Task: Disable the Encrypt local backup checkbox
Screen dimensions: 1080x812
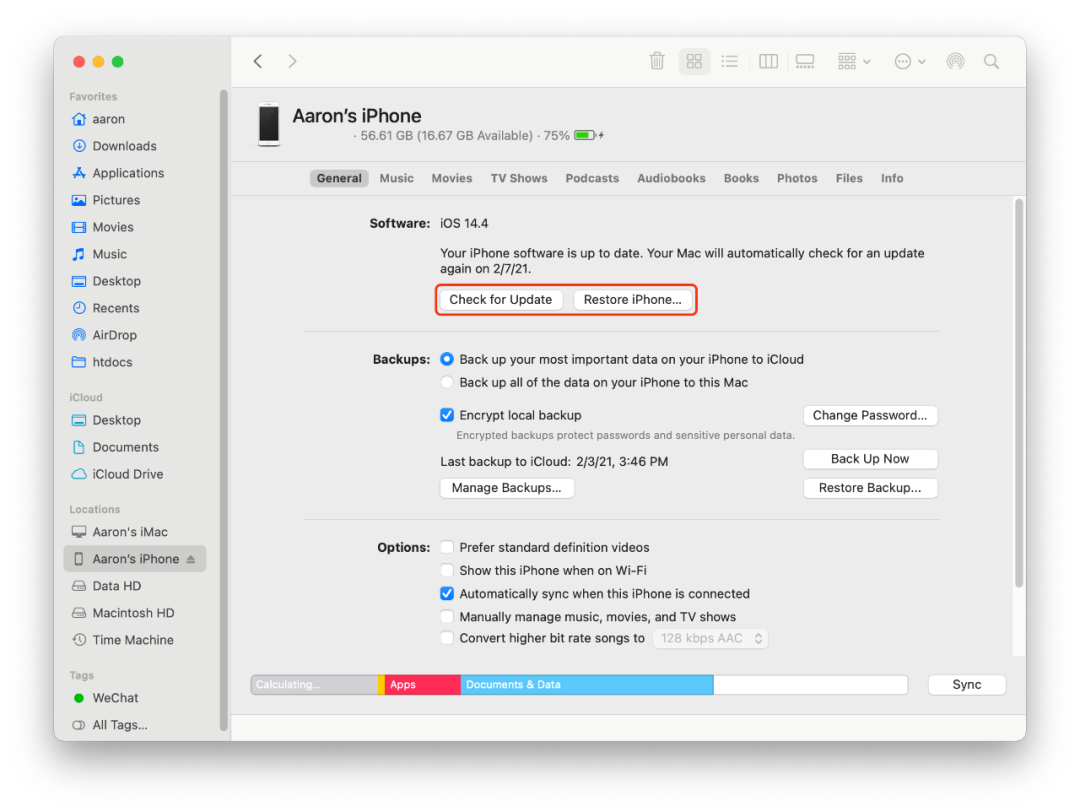Action: 446,415
